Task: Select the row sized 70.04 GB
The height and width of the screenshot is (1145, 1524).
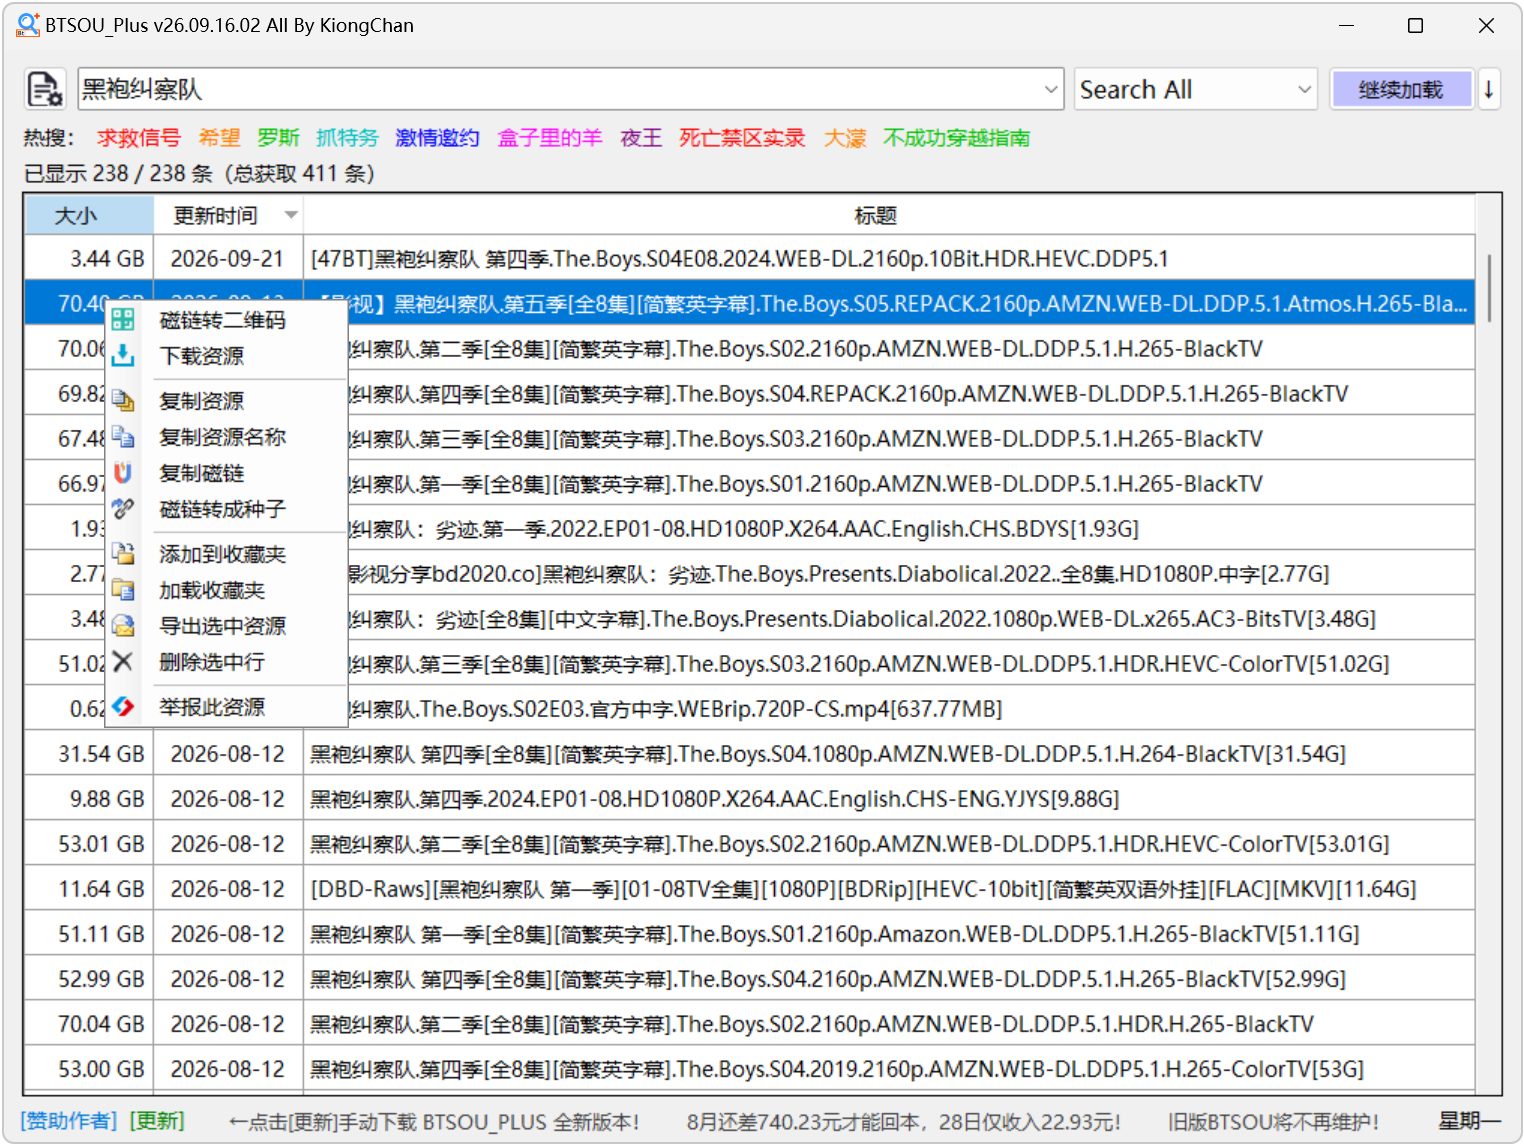Action: click(750, 1024)
